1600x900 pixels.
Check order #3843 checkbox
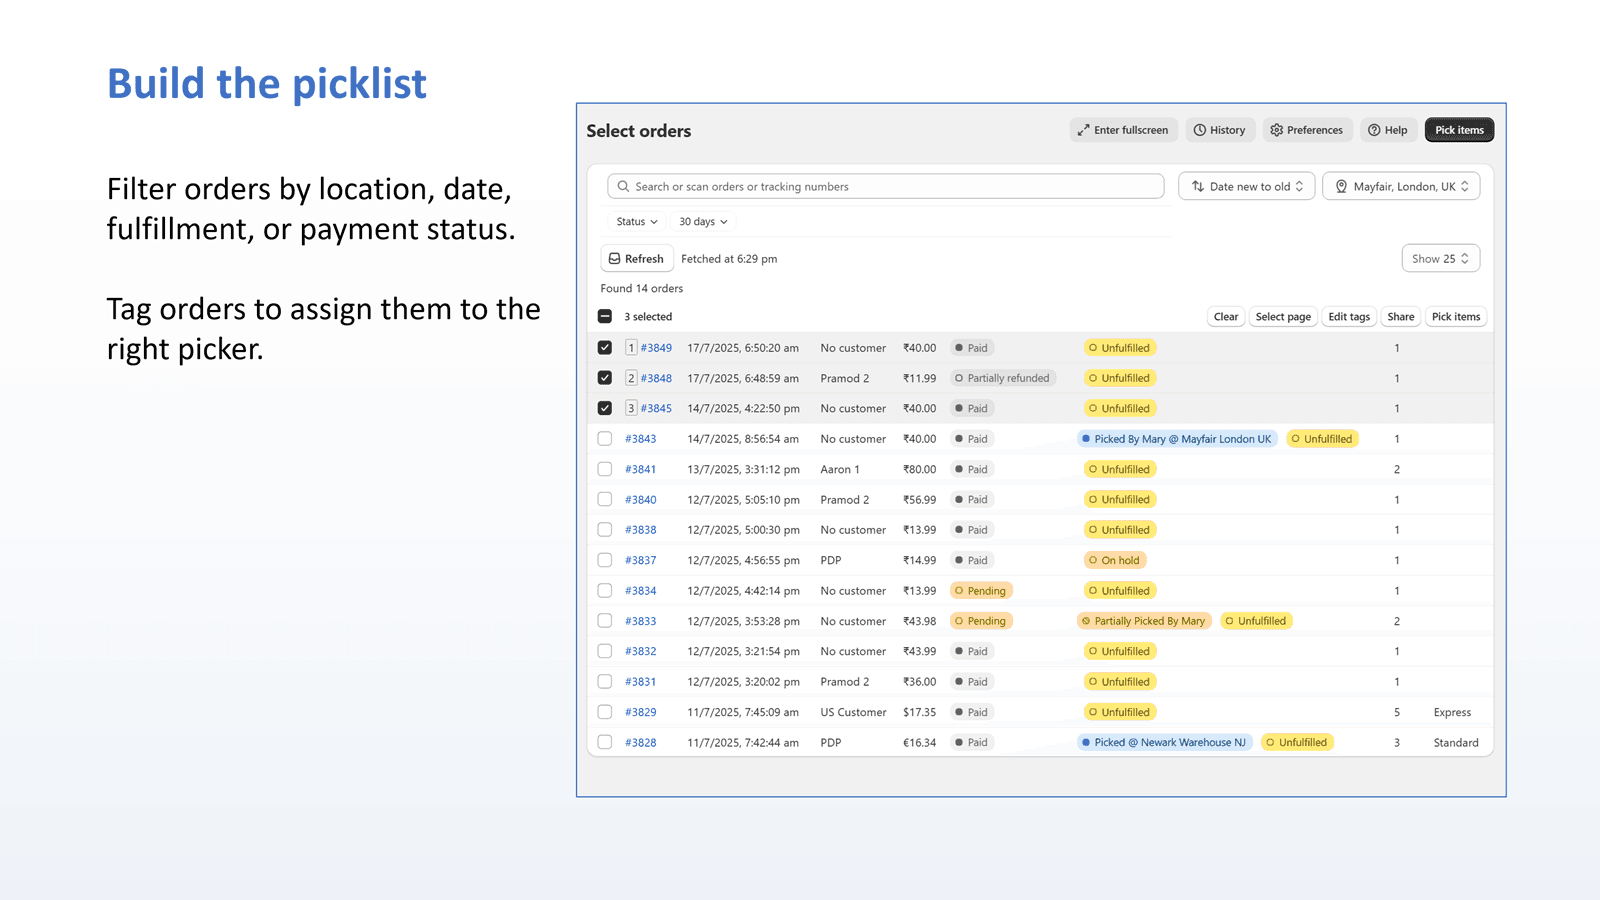(x=605, y=439)
